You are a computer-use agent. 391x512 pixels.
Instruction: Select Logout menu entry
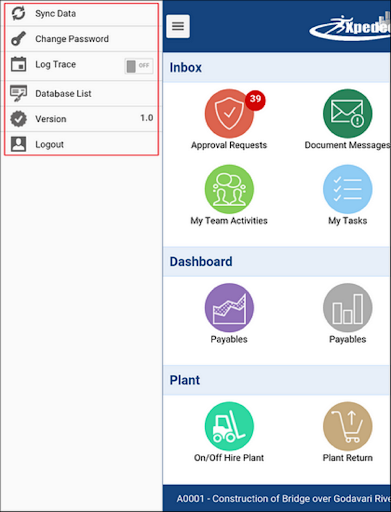(81, 144)
